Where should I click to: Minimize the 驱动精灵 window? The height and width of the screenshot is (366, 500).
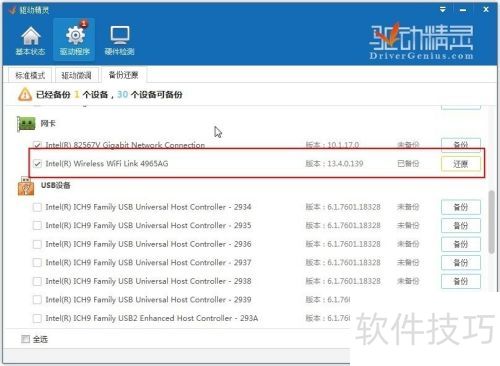463,10
